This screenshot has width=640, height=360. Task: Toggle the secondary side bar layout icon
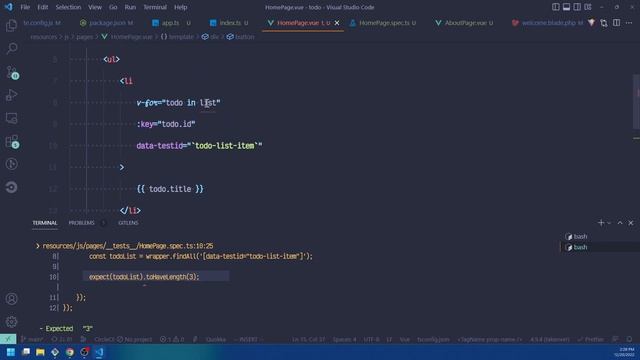tap(577, 7)
